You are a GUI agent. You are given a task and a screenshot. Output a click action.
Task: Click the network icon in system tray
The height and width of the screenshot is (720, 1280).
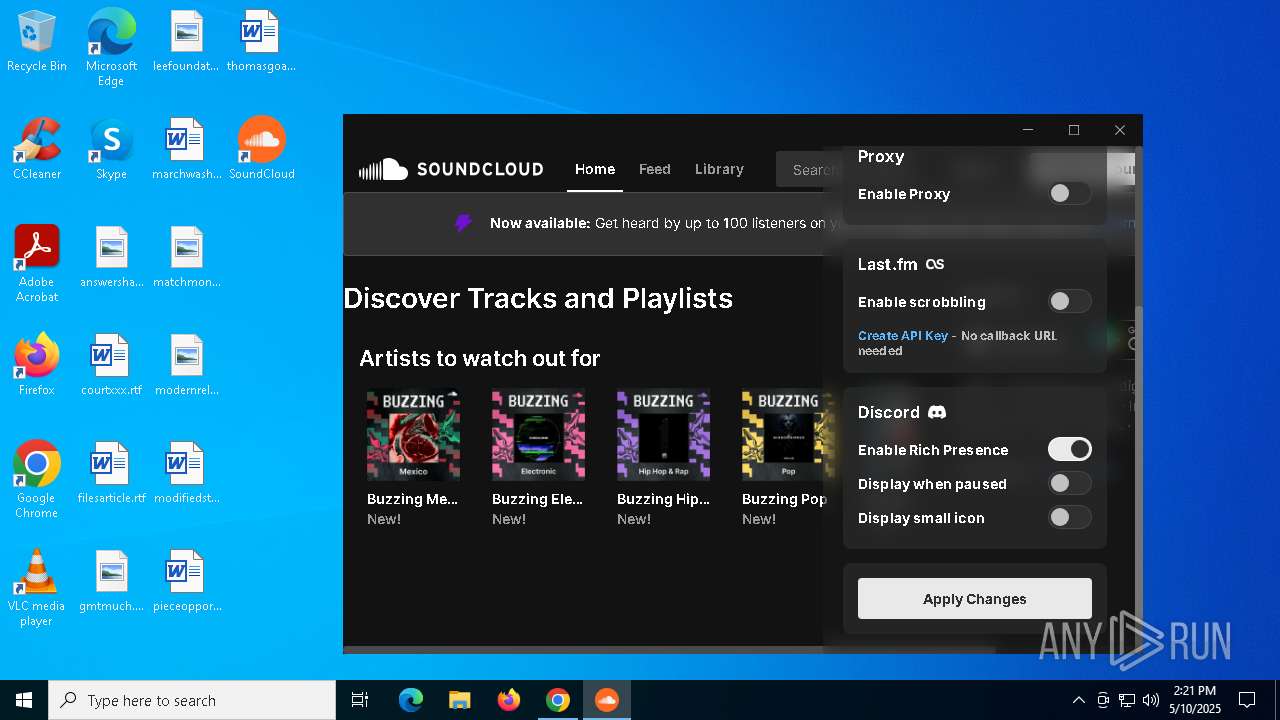pos(1127,700)
